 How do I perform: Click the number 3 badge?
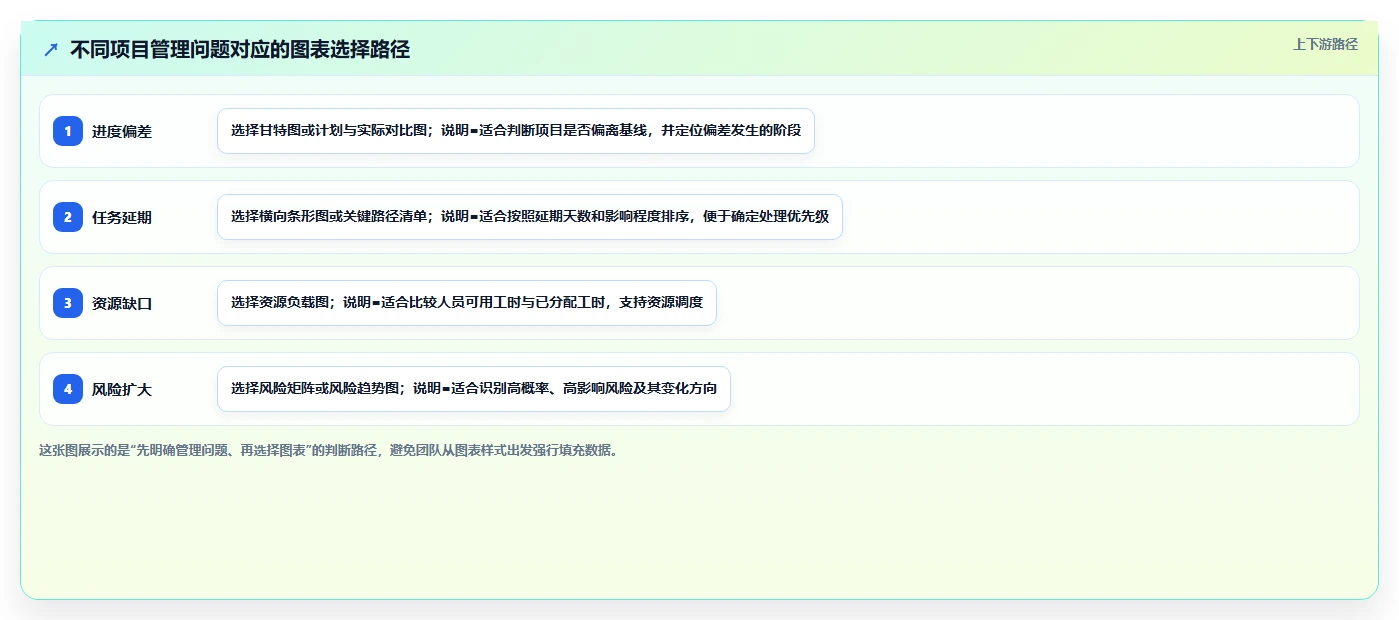[x=68, y=303]
